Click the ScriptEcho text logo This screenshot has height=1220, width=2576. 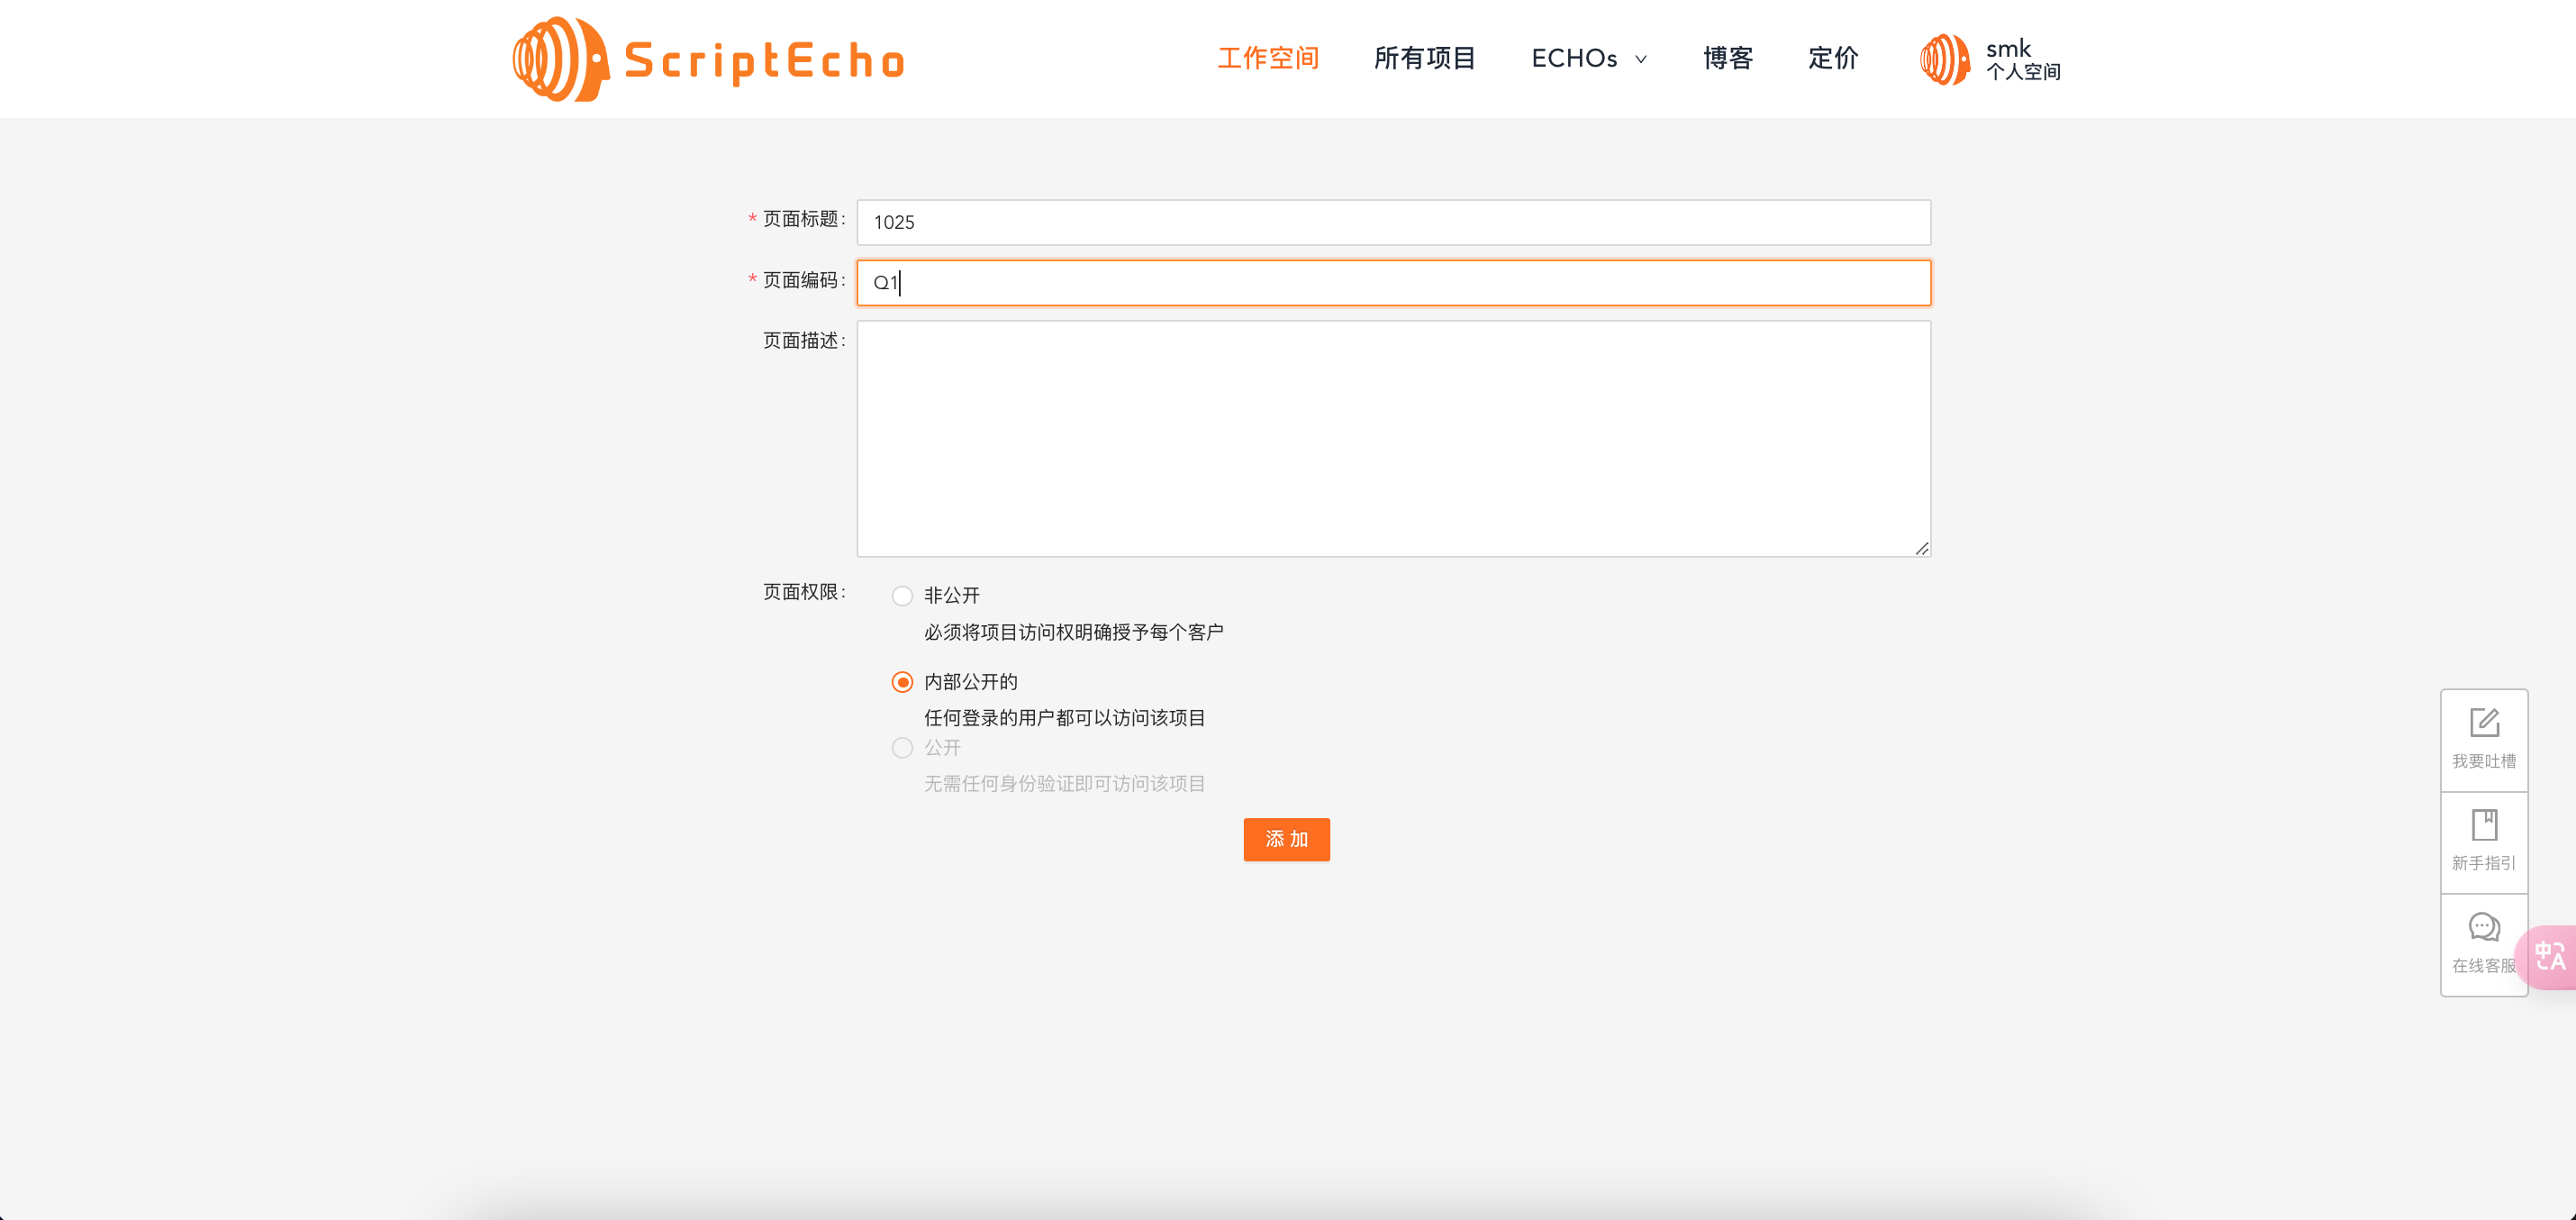click(764, 61)
